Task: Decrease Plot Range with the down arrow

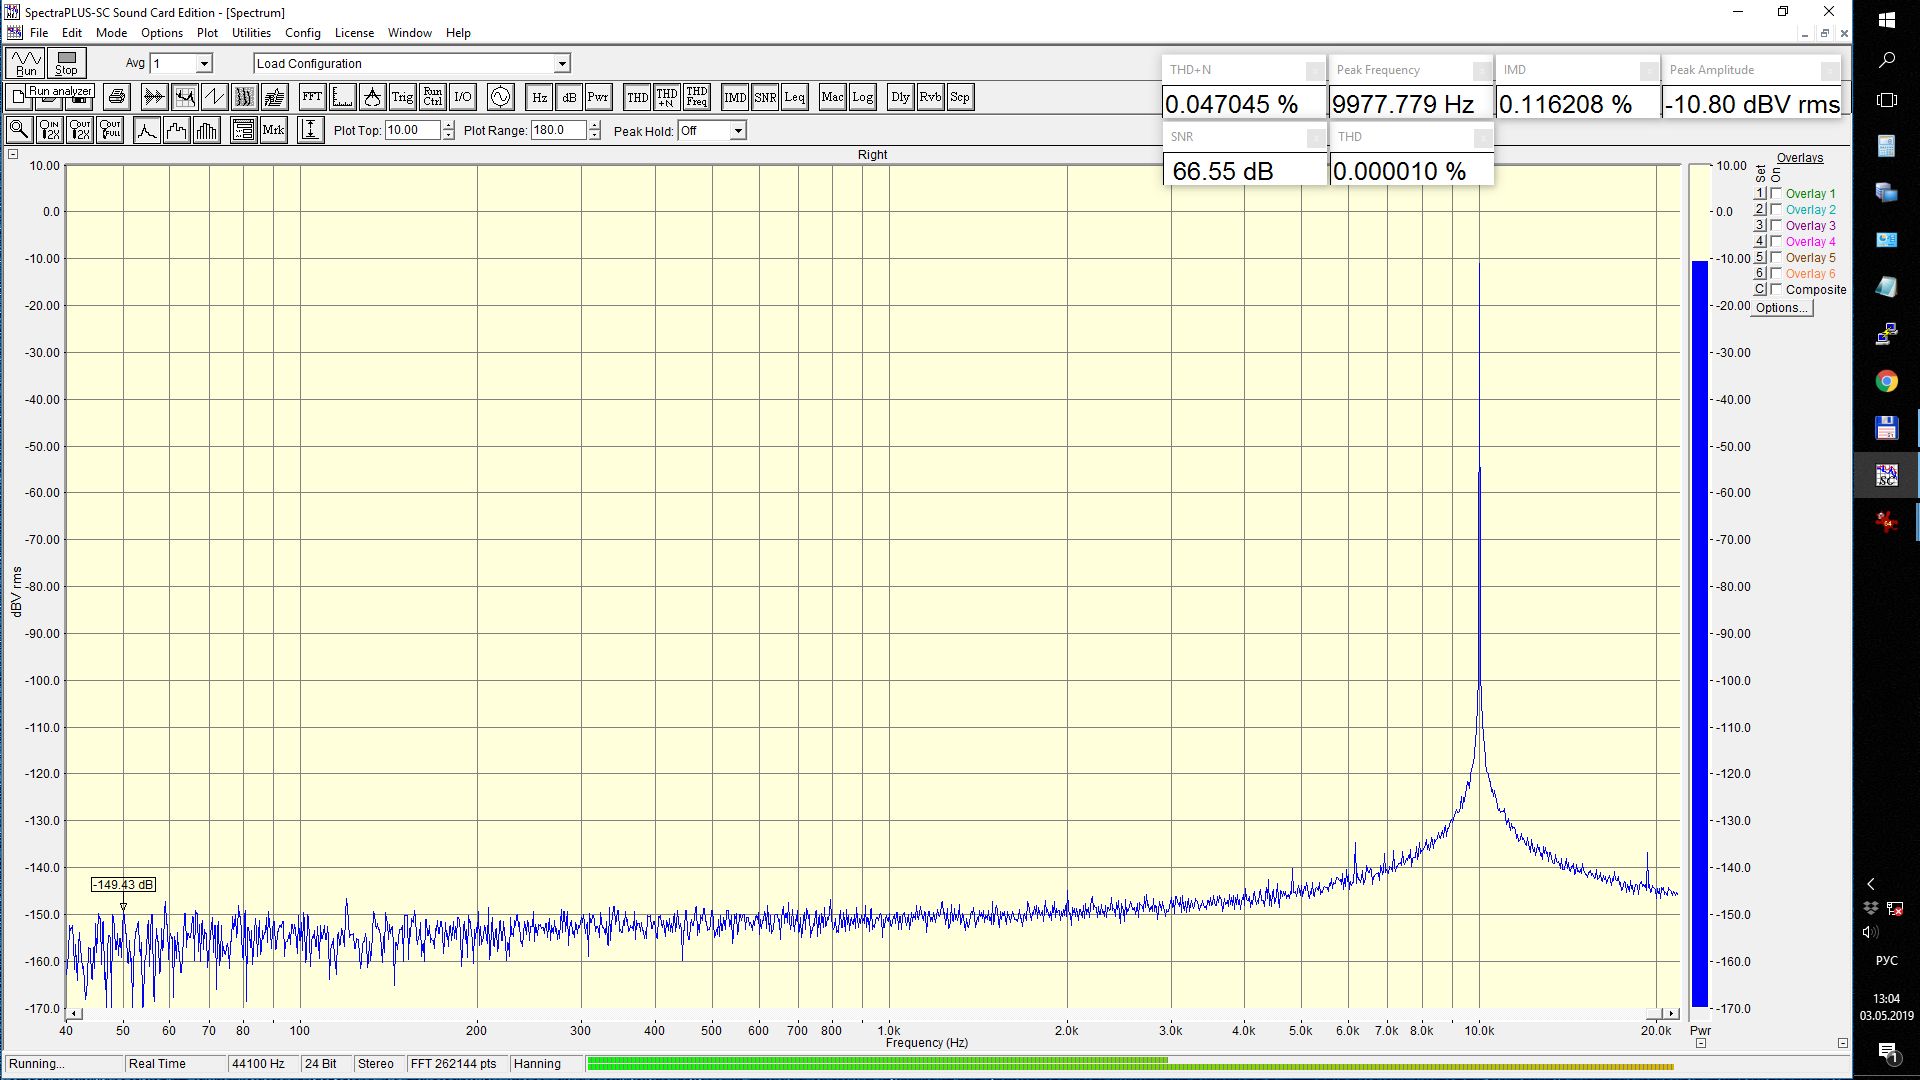Action: pos(595,135)
